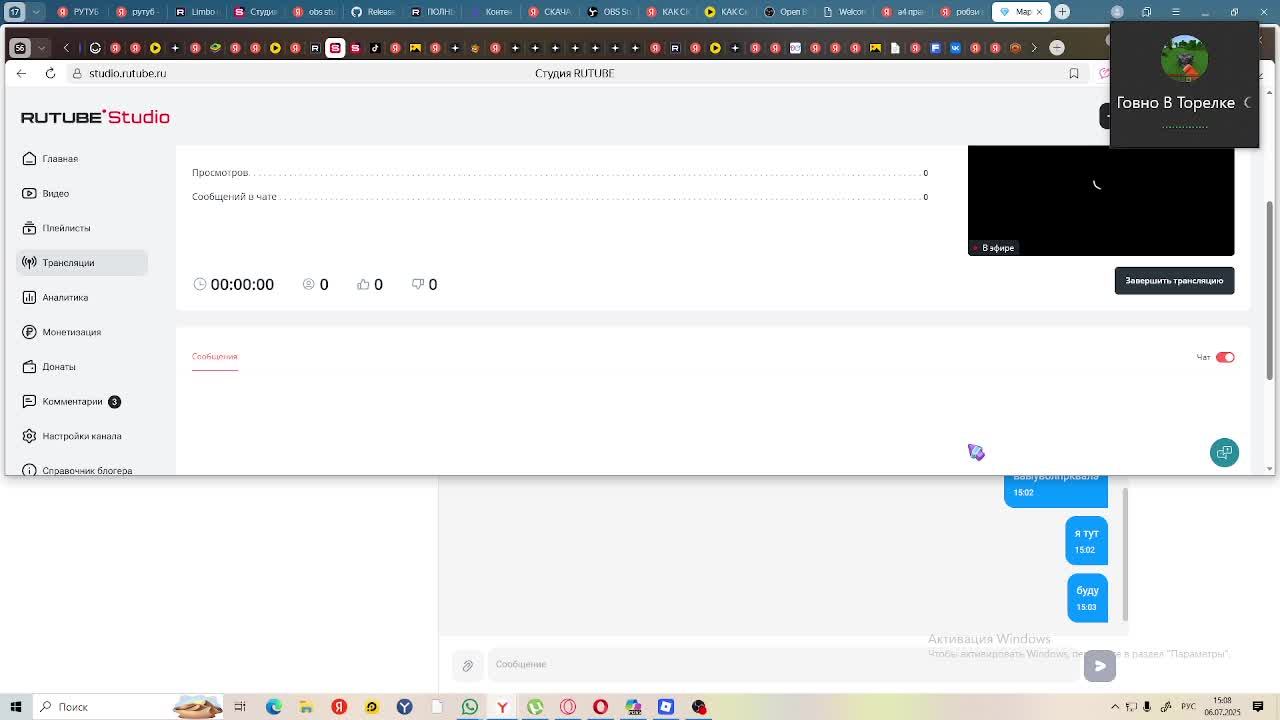The width and height of the screenshot is (1280, 720).
Task: Open Аналитика section
Action: point(65,297)
